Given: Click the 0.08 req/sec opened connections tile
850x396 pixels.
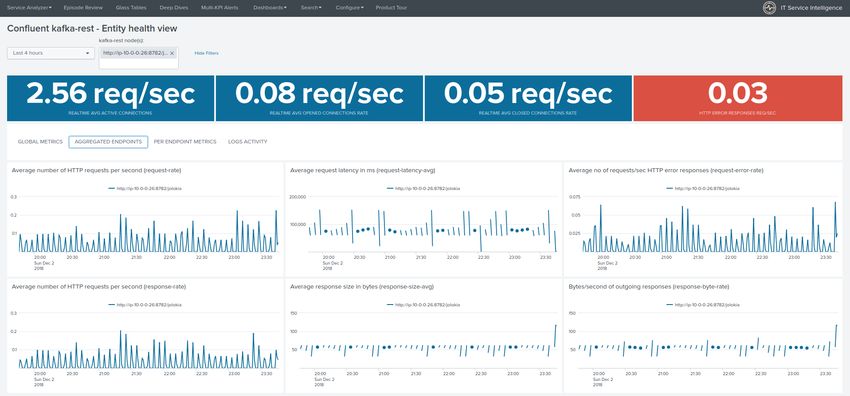Looking at the screenshot, I should [x=319, y=98].
